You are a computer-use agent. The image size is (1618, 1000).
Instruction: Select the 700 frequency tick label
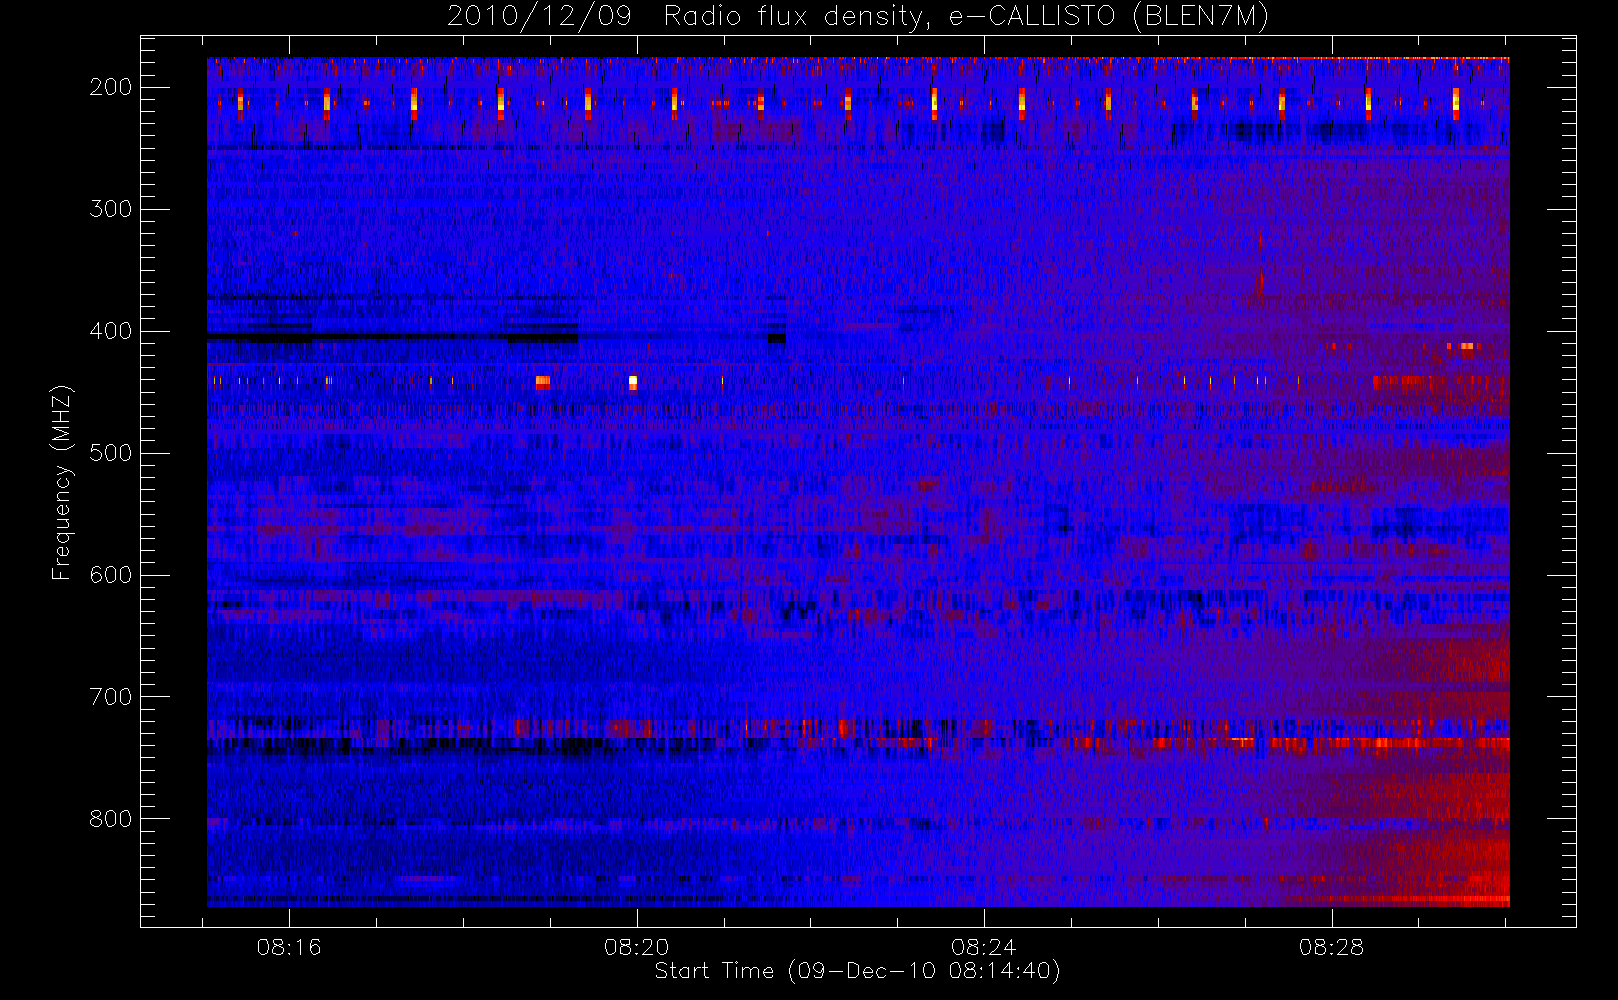111,697
